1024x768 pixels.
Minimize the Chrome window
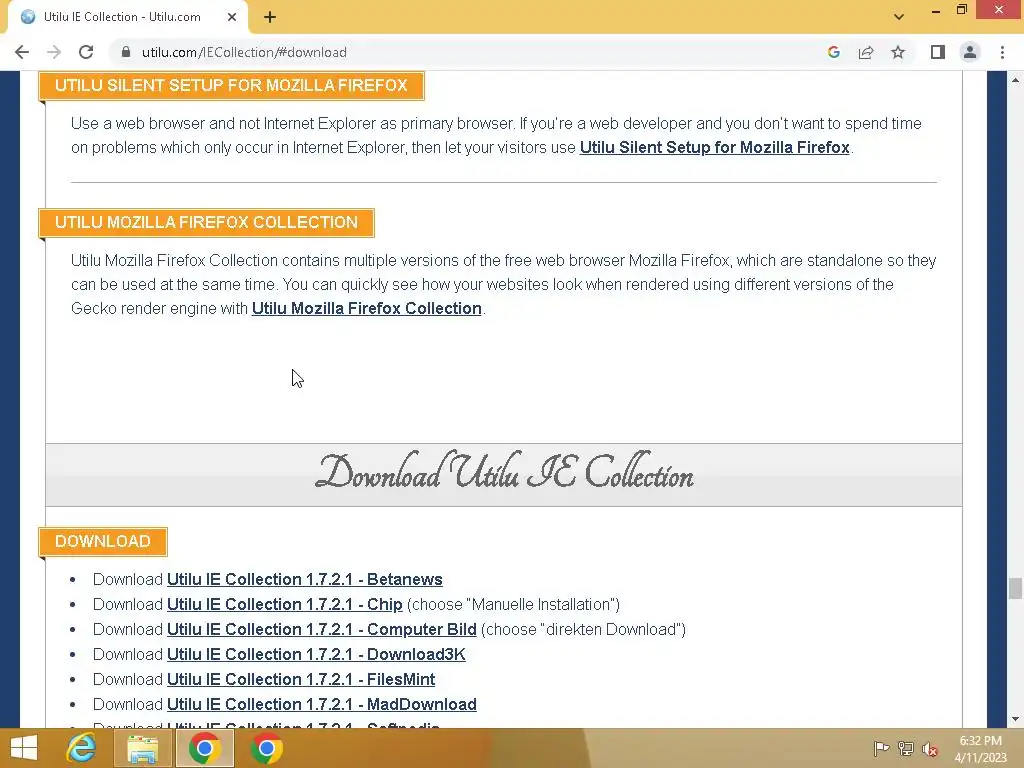tap(935, 9)
